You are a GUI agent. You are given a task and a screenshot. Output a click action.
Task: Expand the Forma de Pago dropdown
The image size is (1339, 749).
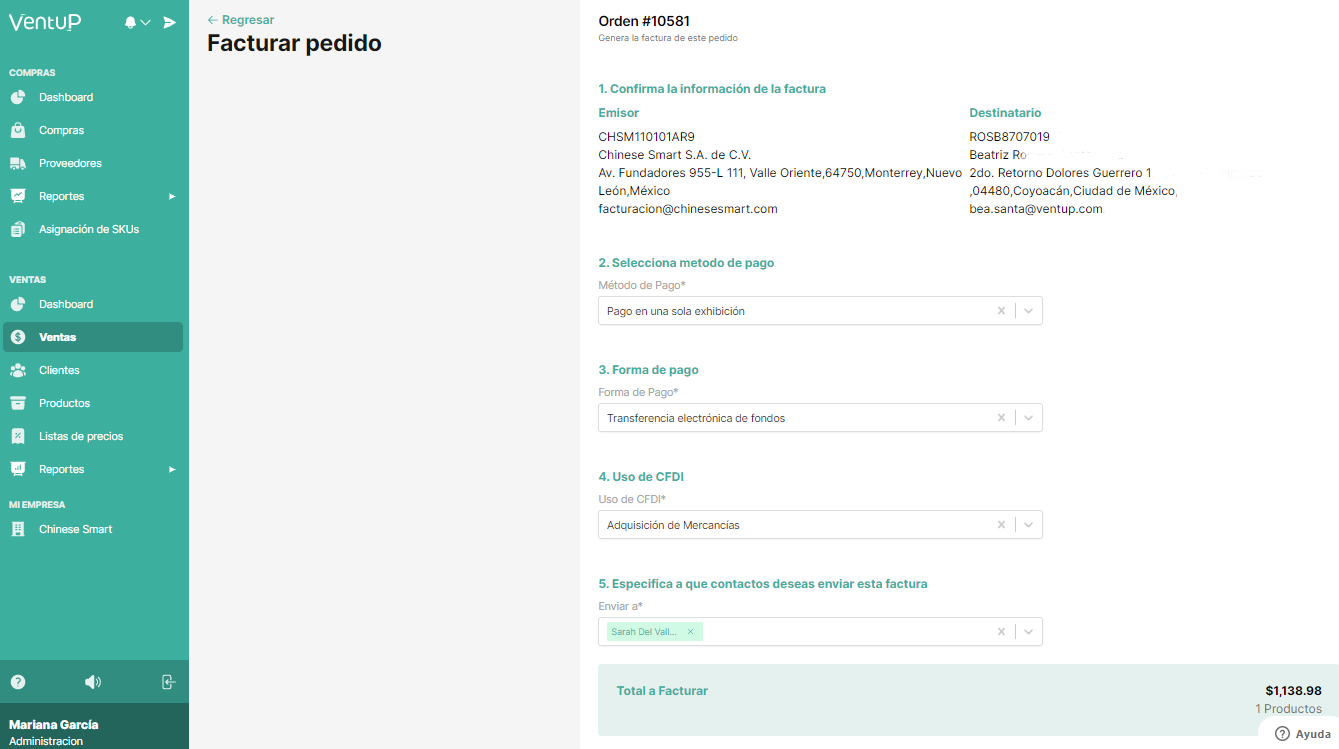pyautogui.click(x=1029, y=418)
